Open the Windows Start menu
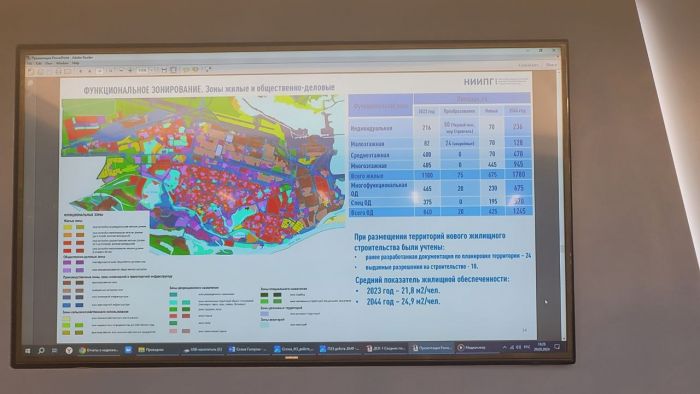This screenshot has width=700, height=394. coord(27,351)
